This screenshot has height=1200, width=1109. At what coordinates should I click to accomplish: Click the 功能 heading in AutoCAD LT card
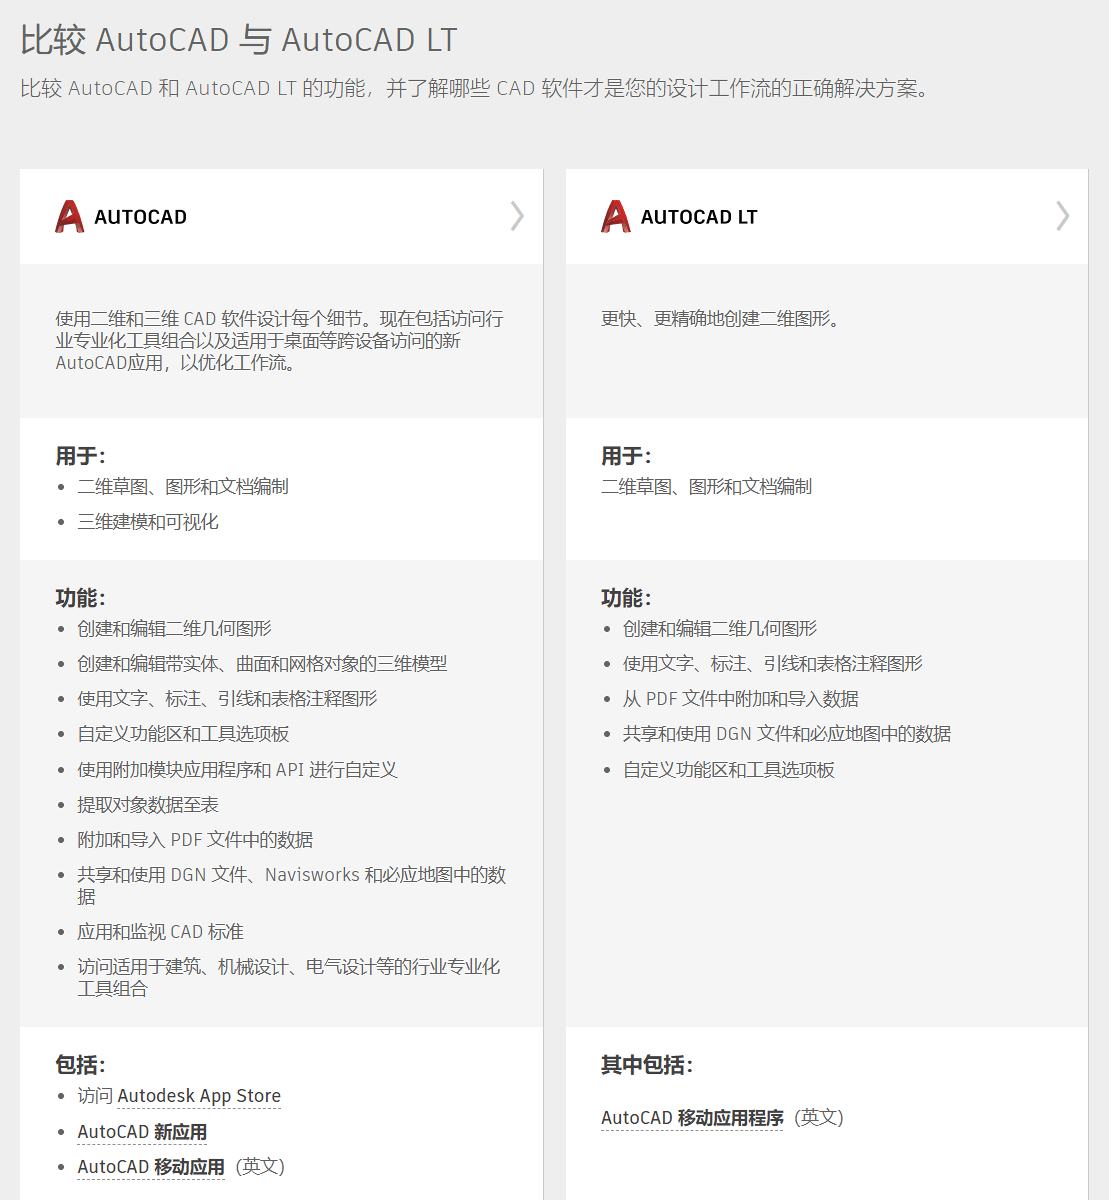tap(626, 598)
